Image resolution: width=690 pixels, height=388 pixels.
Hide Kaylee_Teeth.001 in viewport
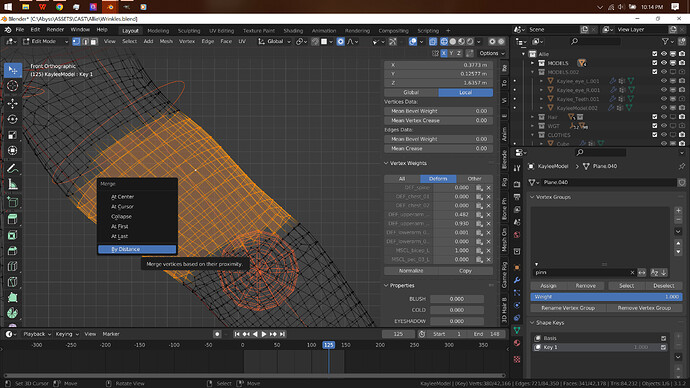click(664, 99)
